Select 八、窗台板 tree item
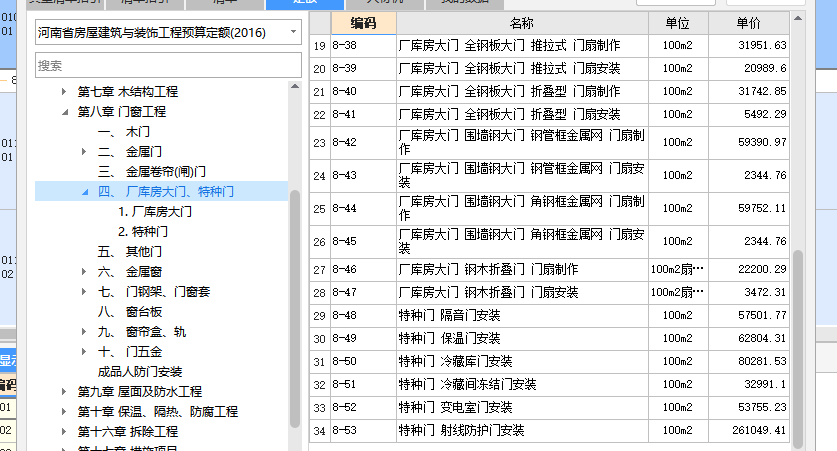Screen dimensions: 837x451 pos(130,312)
